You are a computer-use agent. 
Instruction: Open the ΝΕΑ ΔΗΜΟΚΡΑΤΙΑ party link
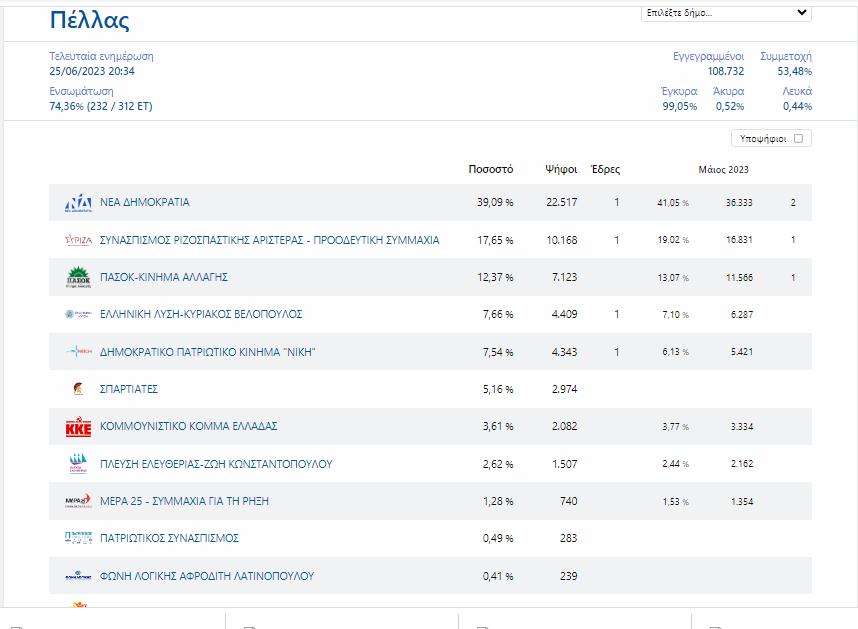(x=144, y=202)
